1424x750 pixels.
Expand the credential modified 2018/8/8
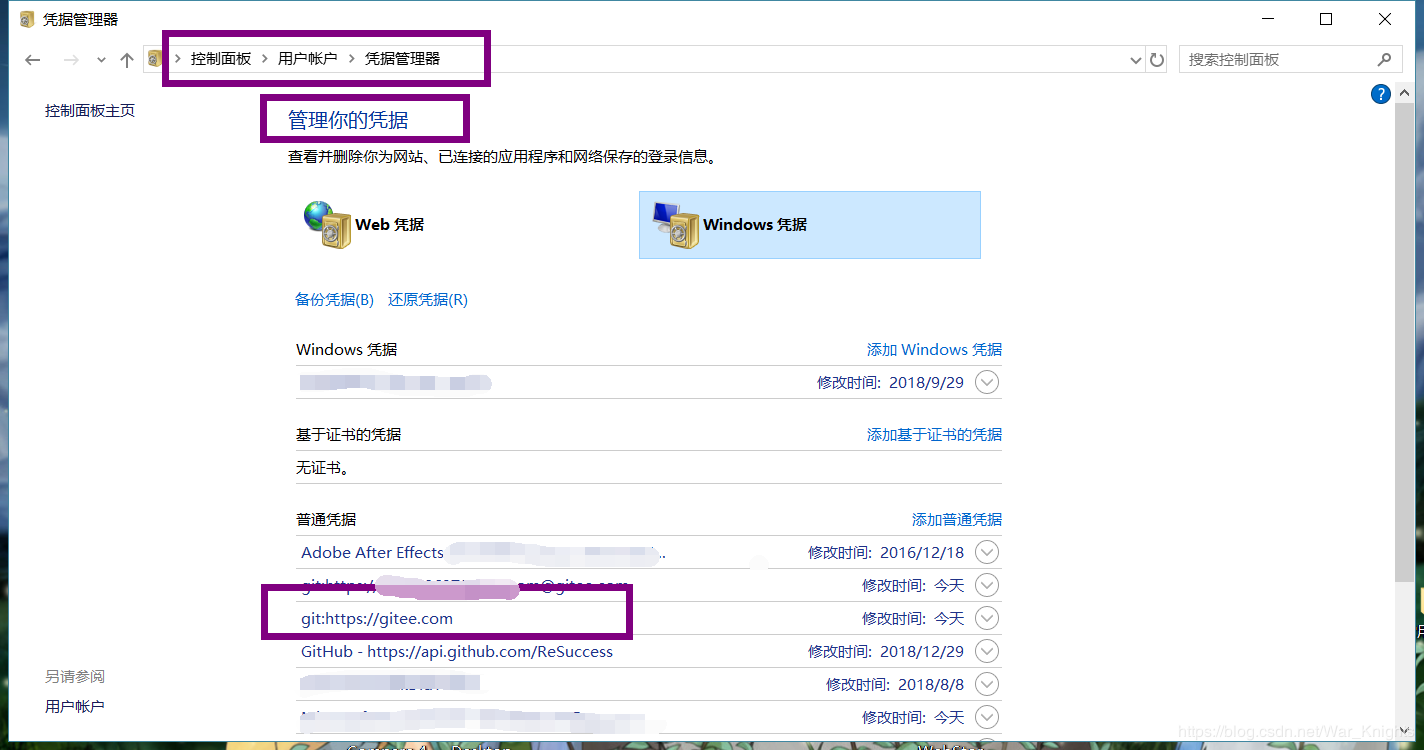(x=987, y=685)
